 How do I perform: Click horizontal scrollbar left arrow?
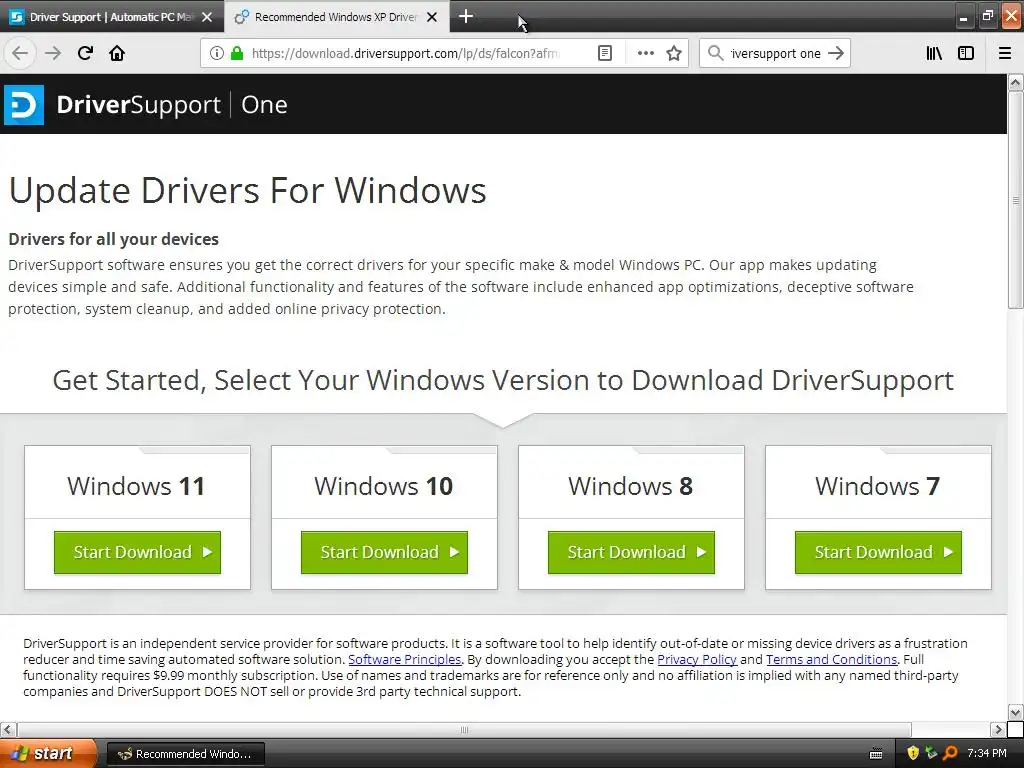8,729
